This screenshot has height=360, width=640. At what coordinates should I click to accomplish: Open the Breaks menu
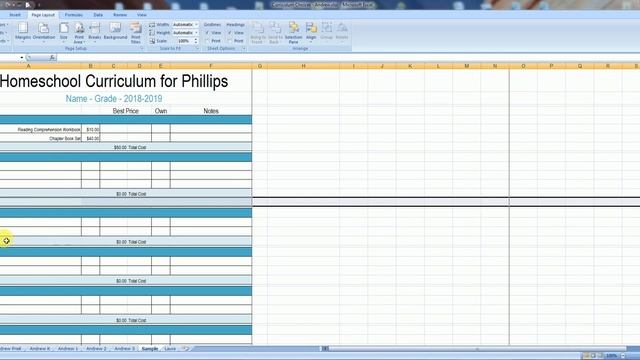tap(94, 32)
